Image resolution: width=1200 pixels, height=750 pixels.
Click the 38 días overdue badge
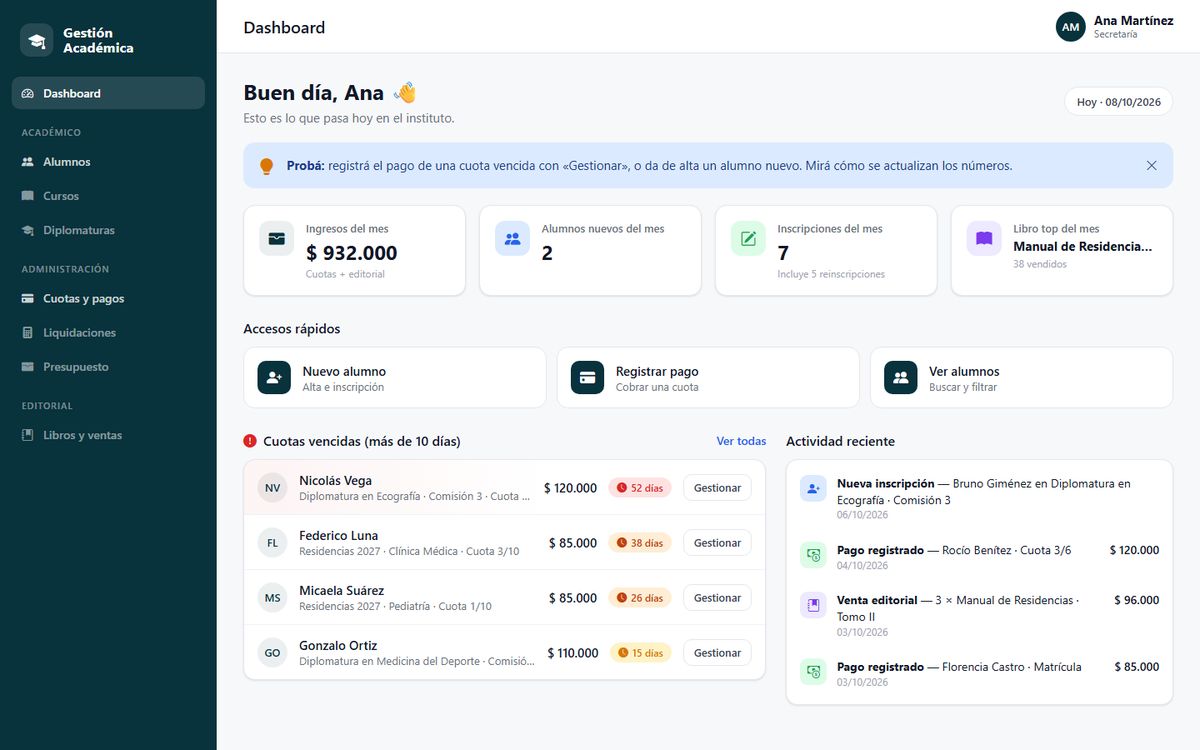[x=640, y=543]
